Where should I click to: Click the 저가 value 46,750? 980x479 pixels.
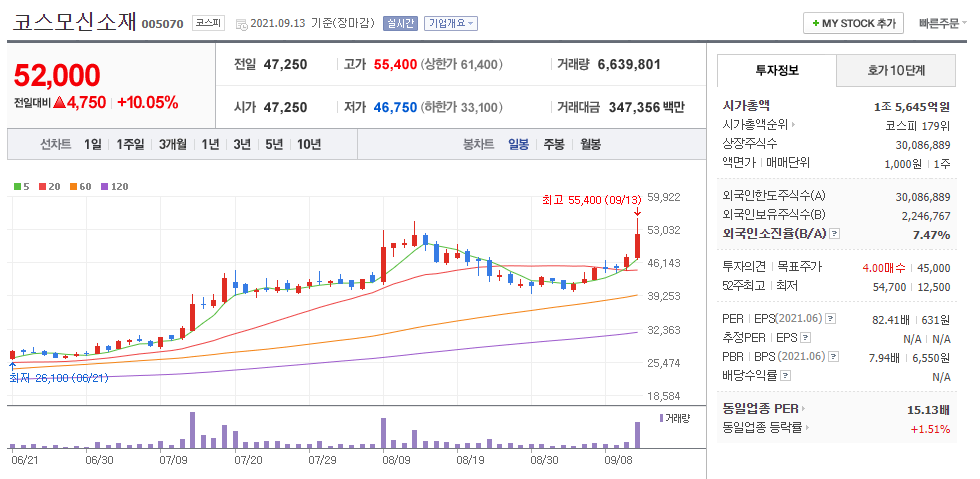pos(395,108)
